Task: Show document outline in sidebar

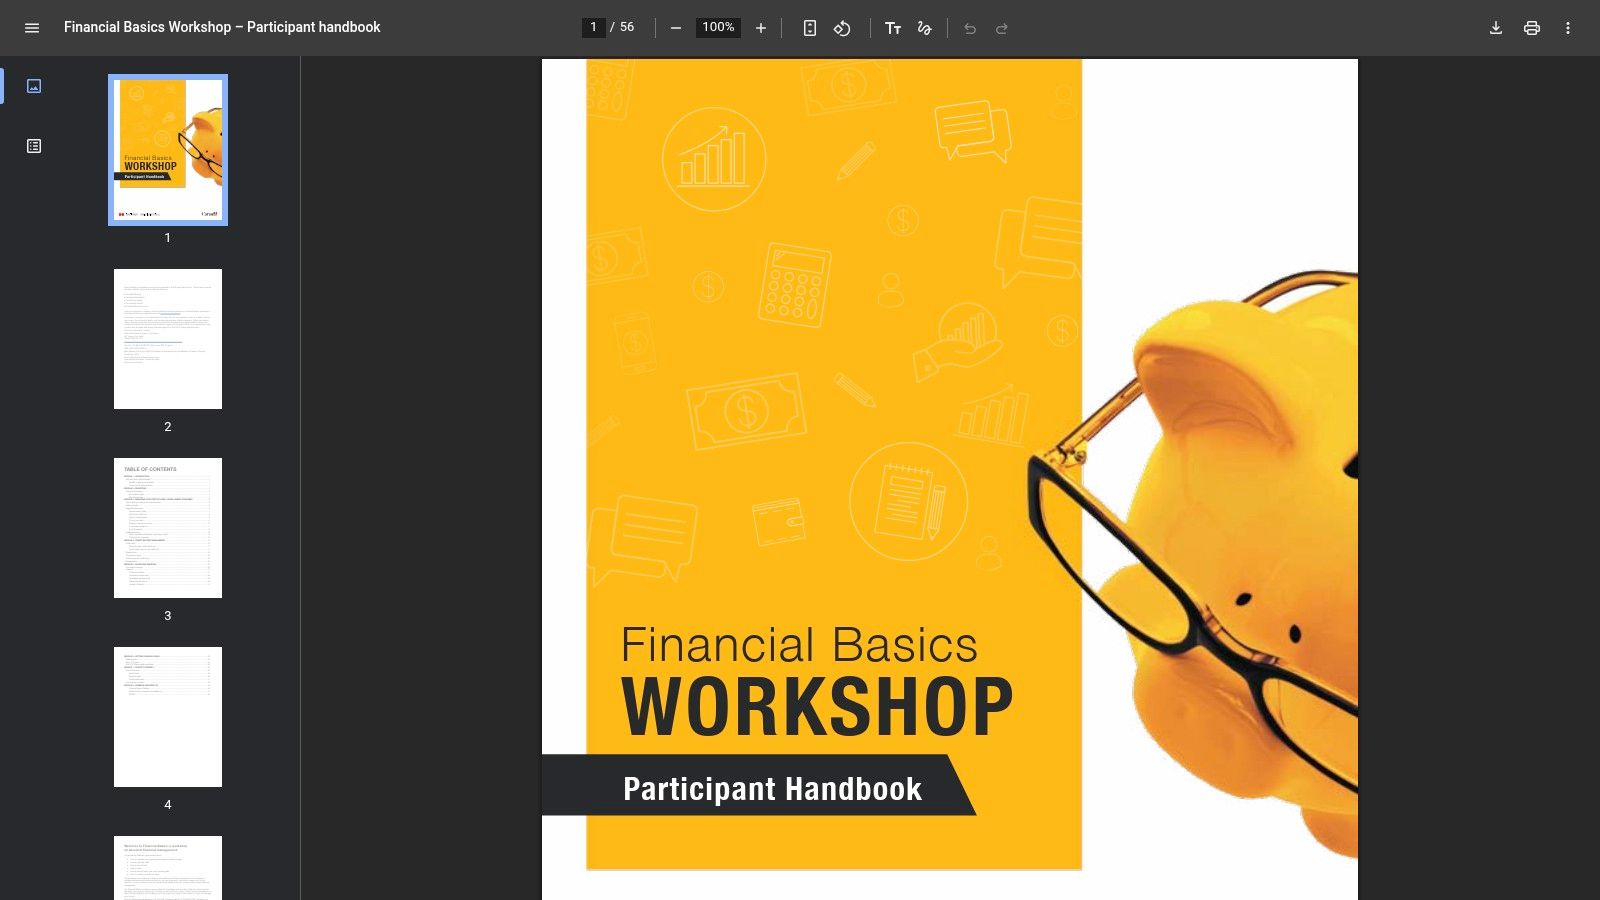Action: click(34, 146)
